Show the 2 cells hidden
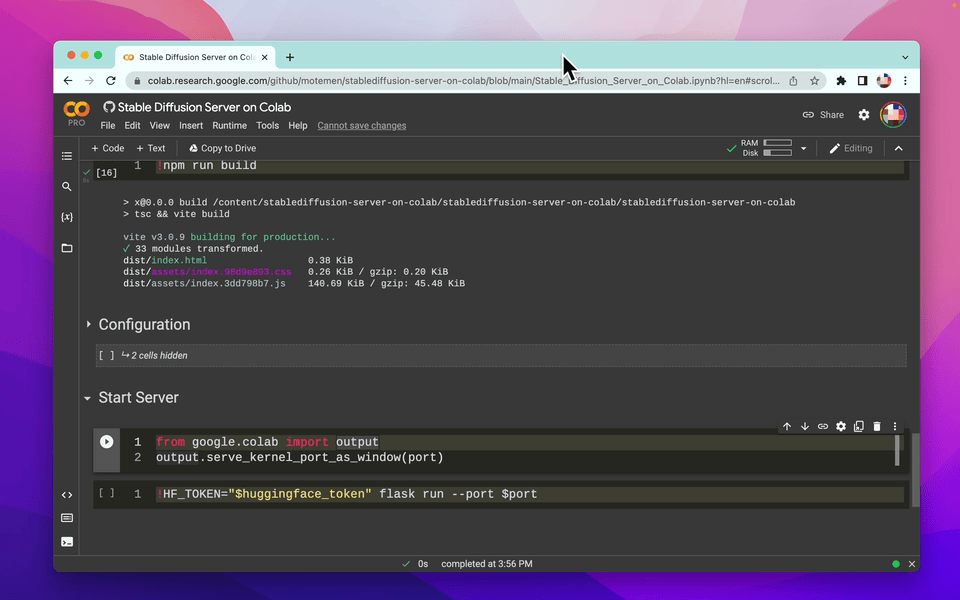The width and height of the screenshot is (960, 600). pyautogui.click(x=501, y=355)
